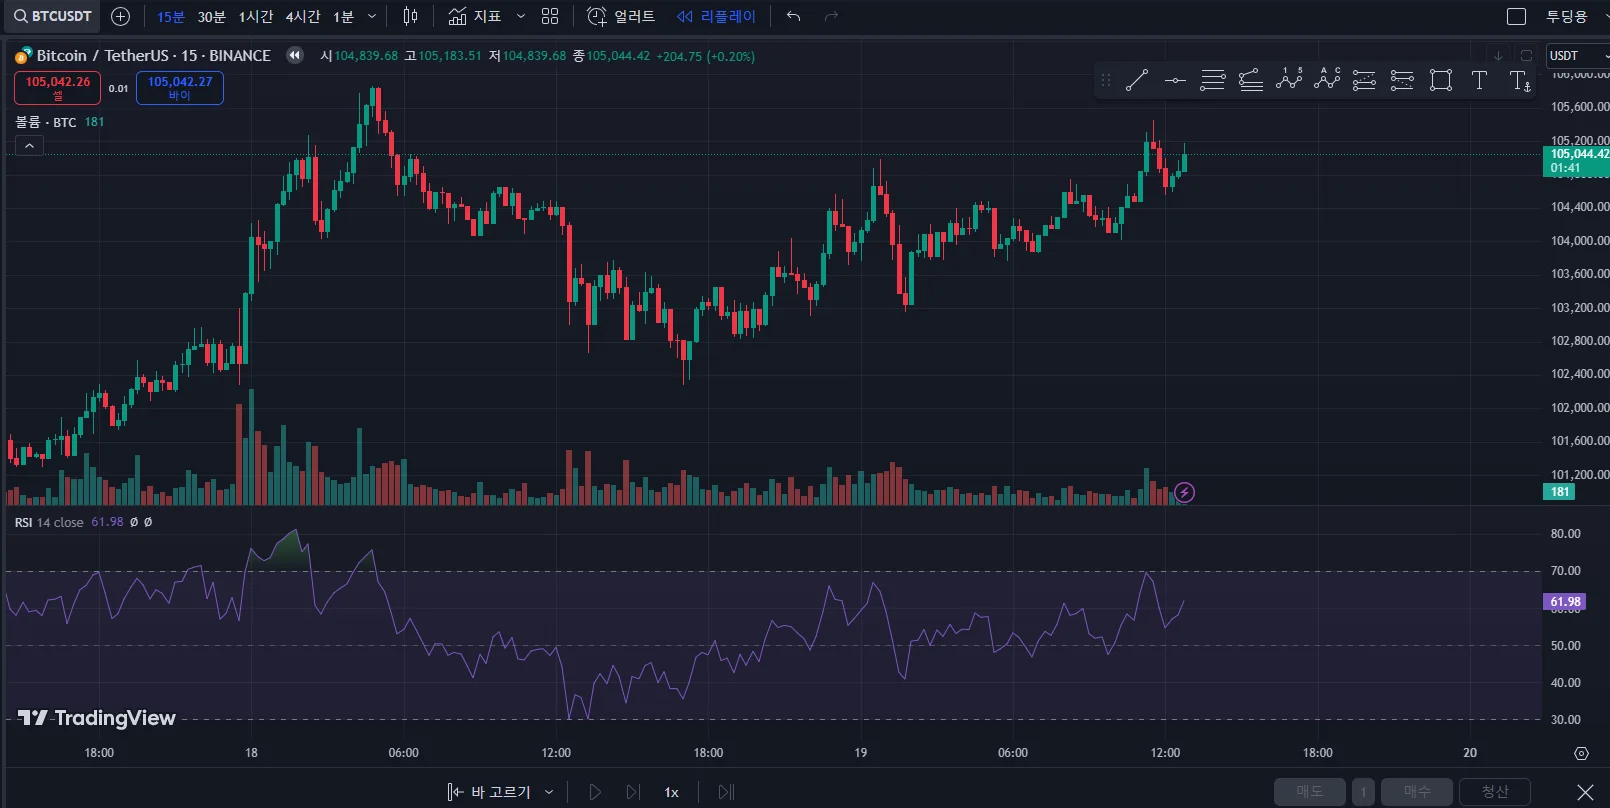The image size is (1610, 808).
Task: Open the 바 고르기 select bar control
Action: (x=489, y=792)
